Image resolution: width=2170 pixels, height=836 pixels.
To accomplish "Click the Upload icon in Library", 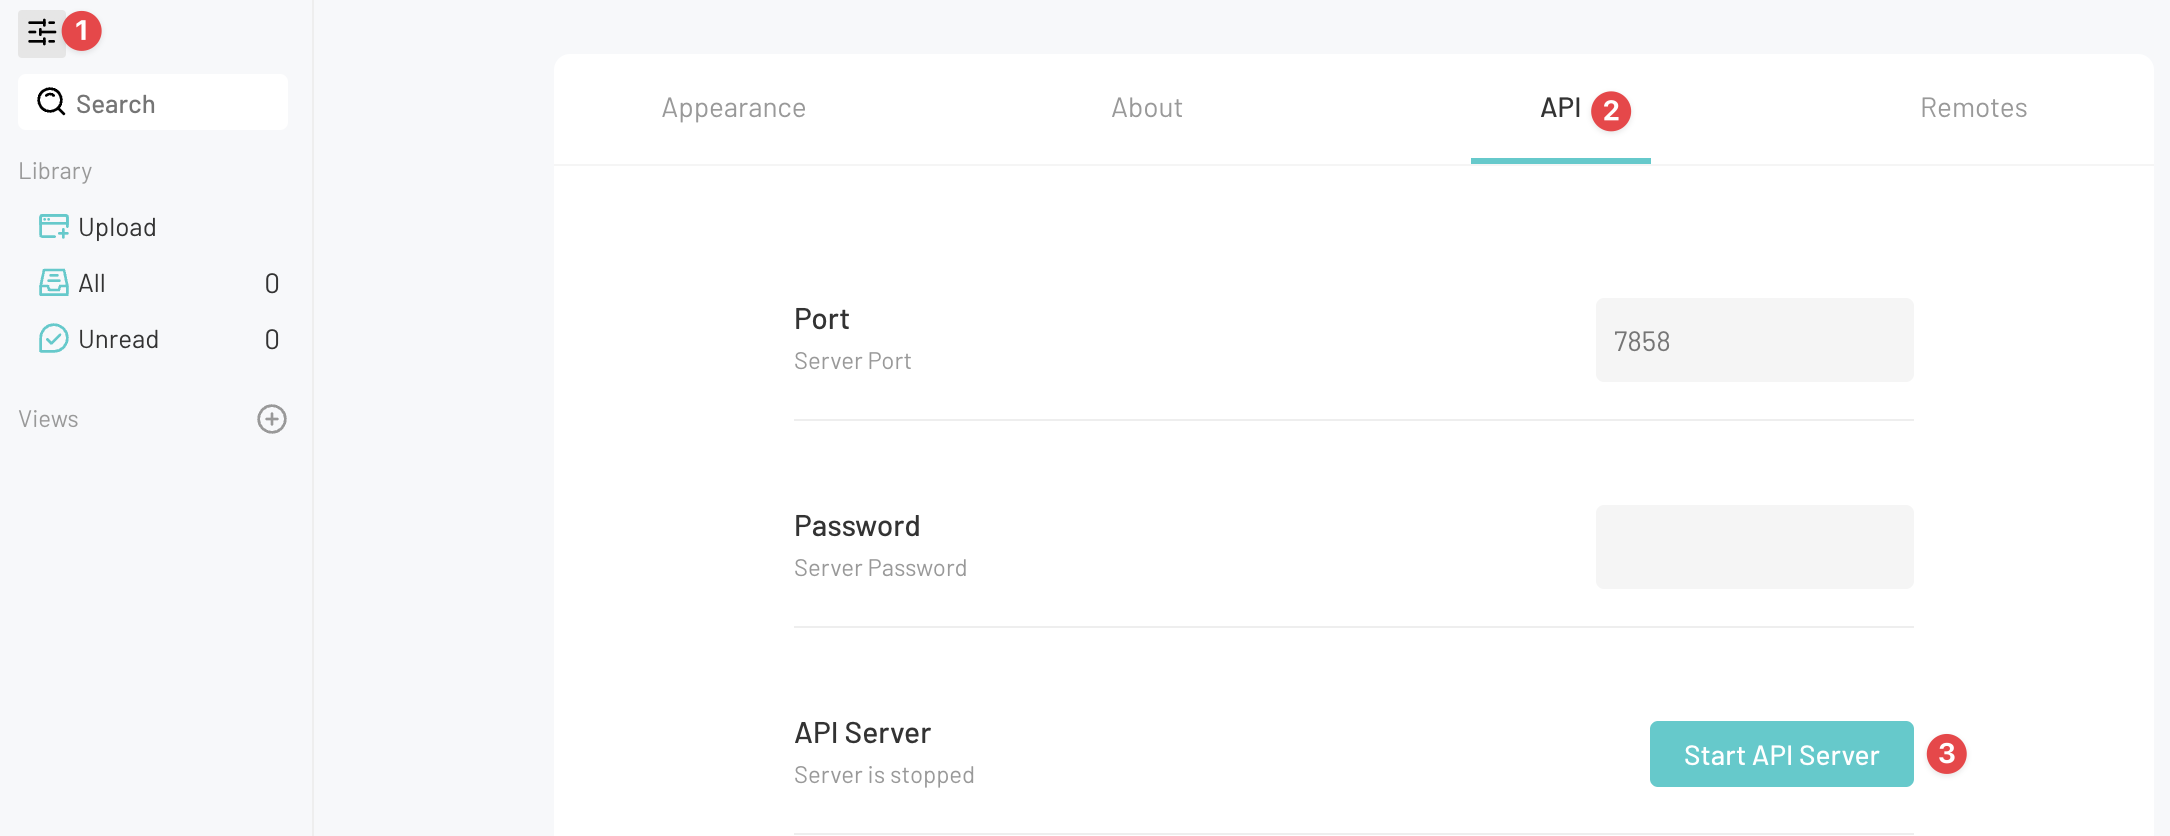I will (53, 227).
